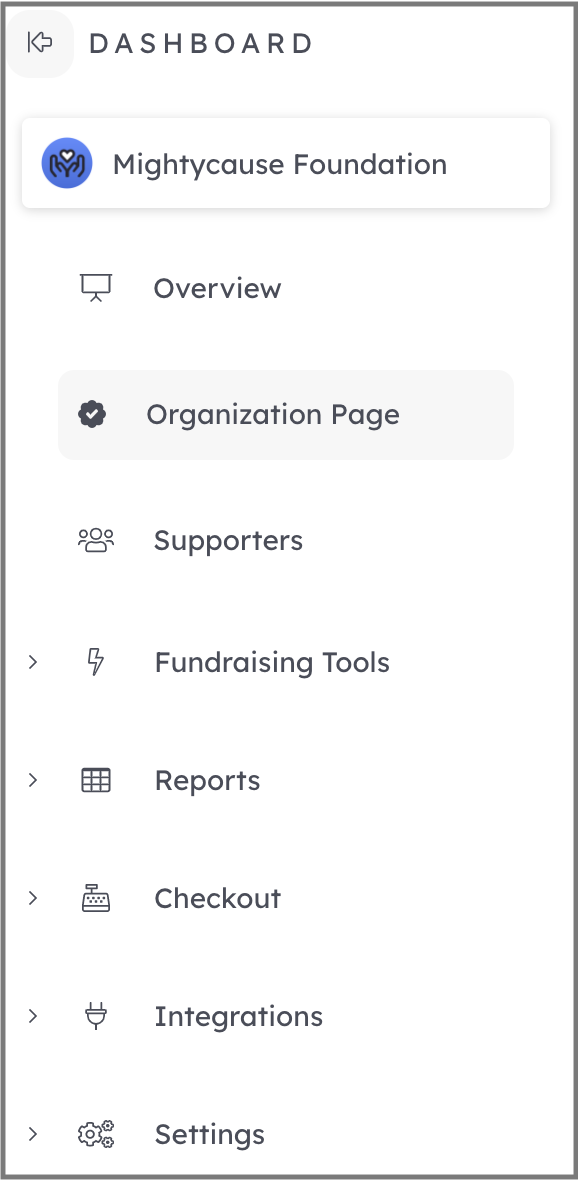Open the Mightycause Foundation organization selector
Image resolution: width=578 pixels, height=1180 pixels.
click(x=286, y=163)
